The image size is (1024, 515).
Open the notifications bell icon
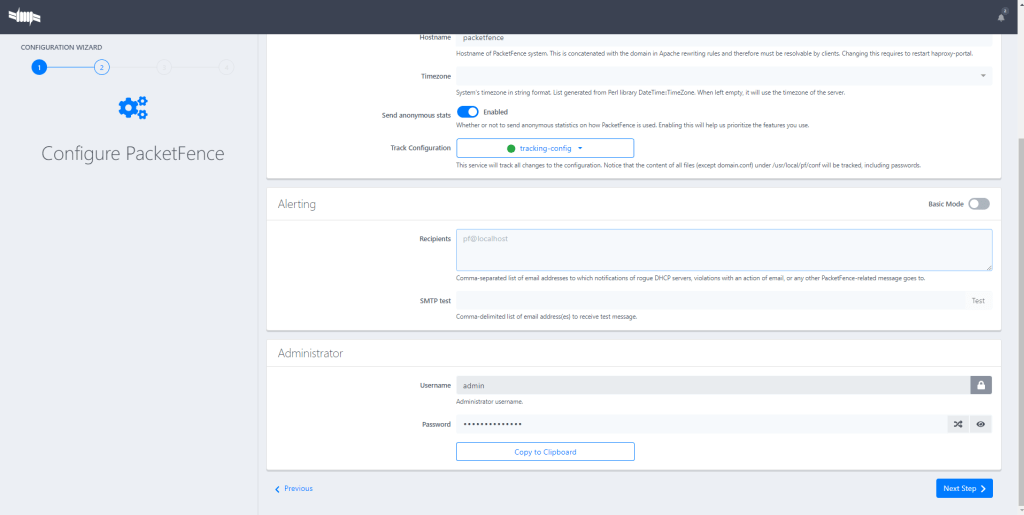(x=1001, y=16)
